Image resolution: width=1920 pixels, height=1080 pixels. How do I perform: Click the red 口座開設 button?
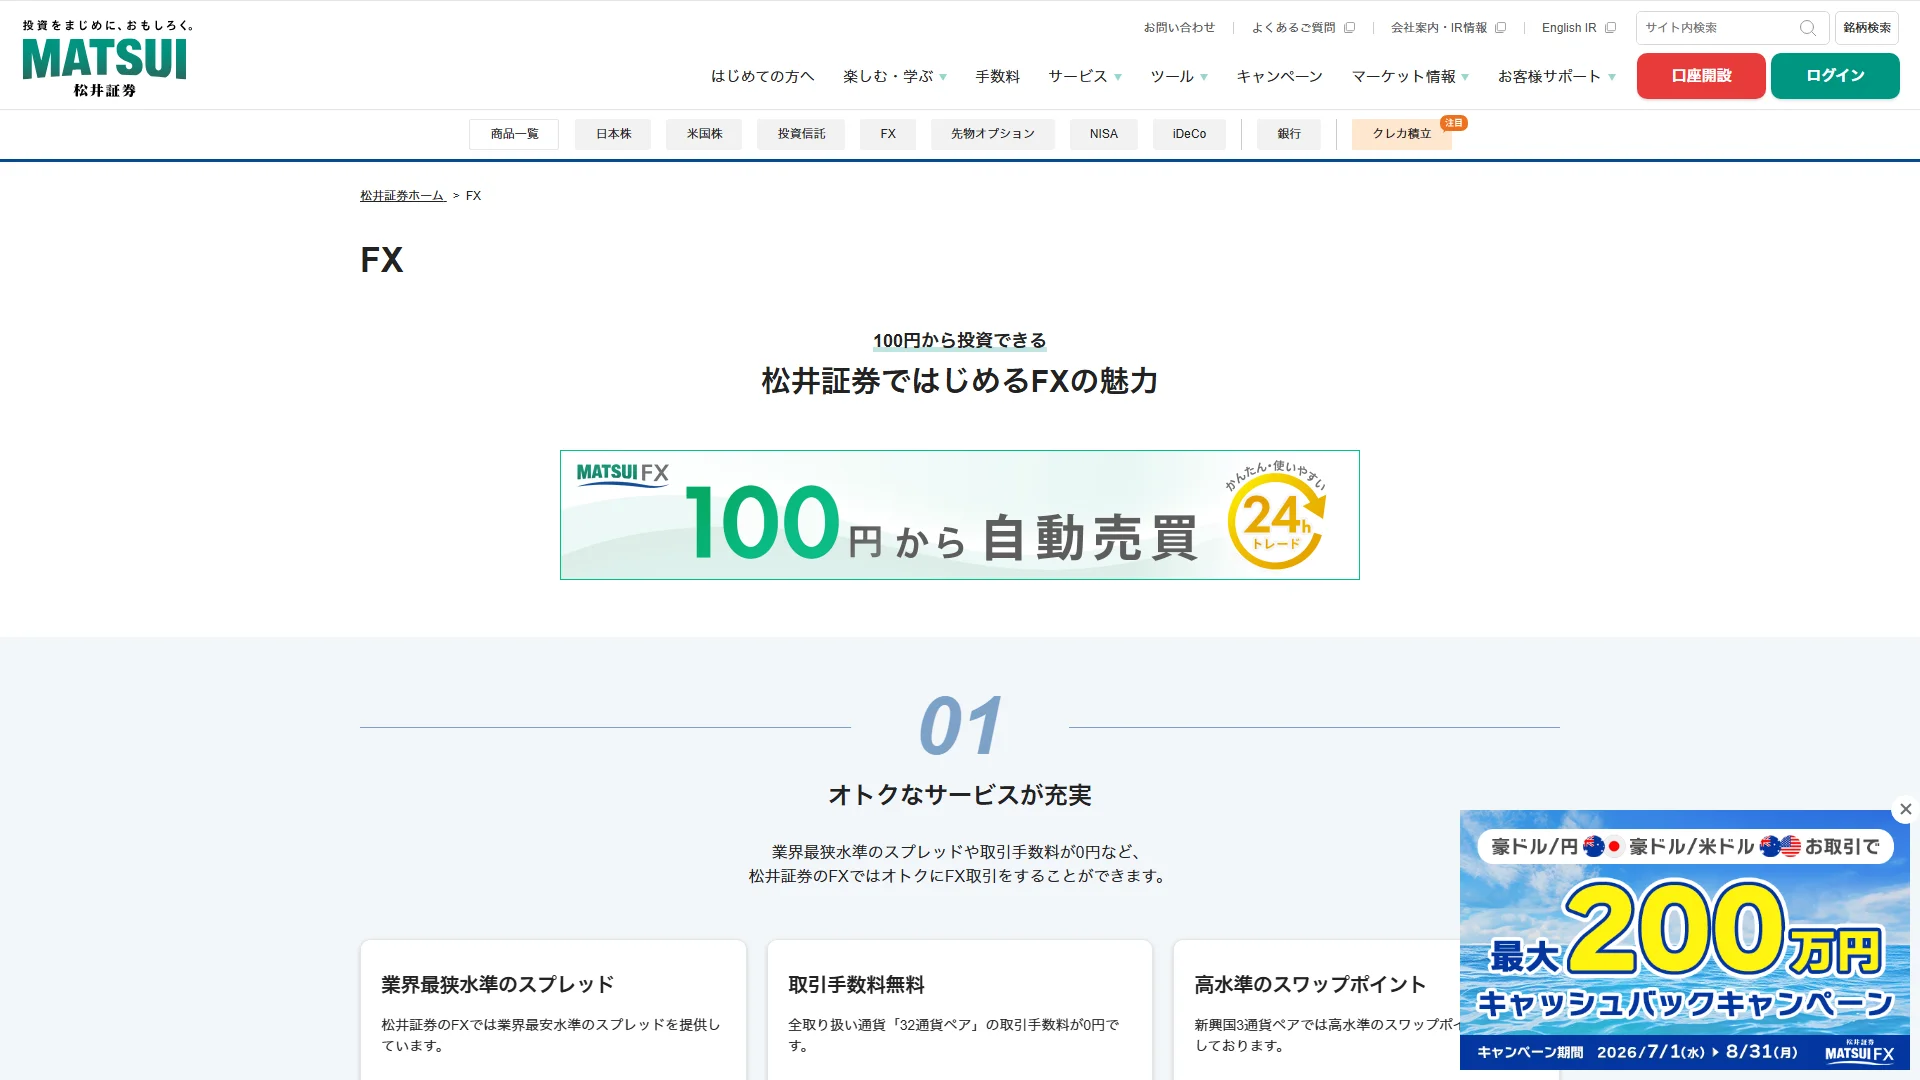pyautogui.click(x=1701, y=76)
